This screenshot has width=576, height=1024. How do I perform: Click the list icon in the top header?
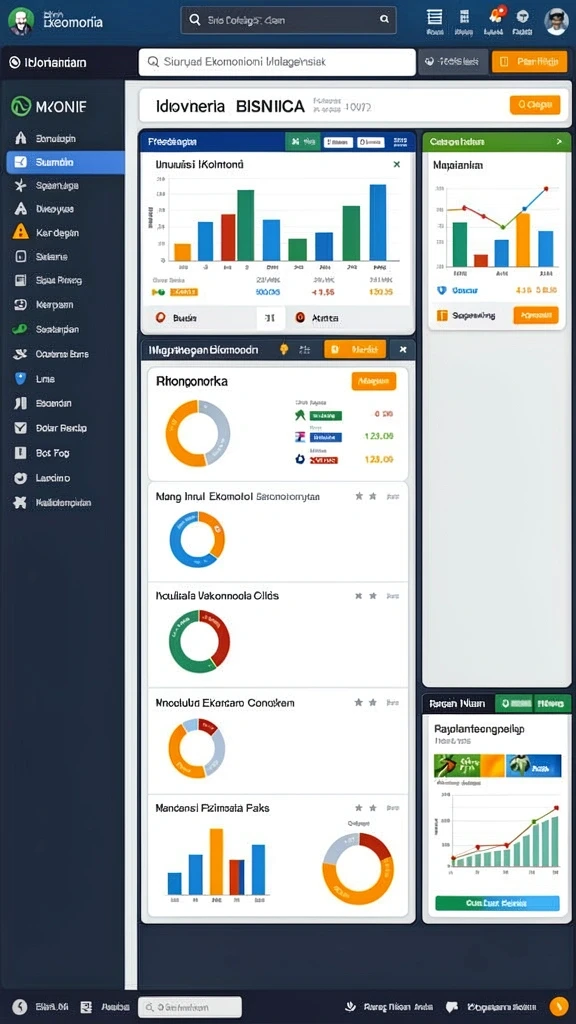point(434,18)
